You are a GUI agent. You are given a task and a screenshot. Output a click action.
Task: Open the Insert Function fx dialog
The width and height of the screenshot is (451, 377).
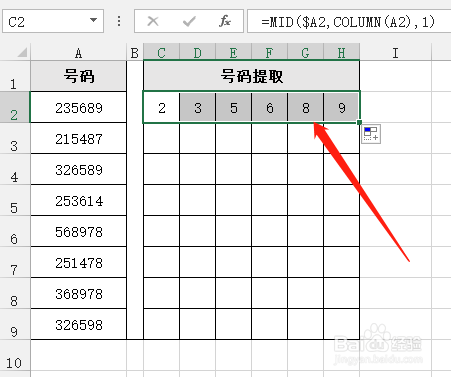225,21
